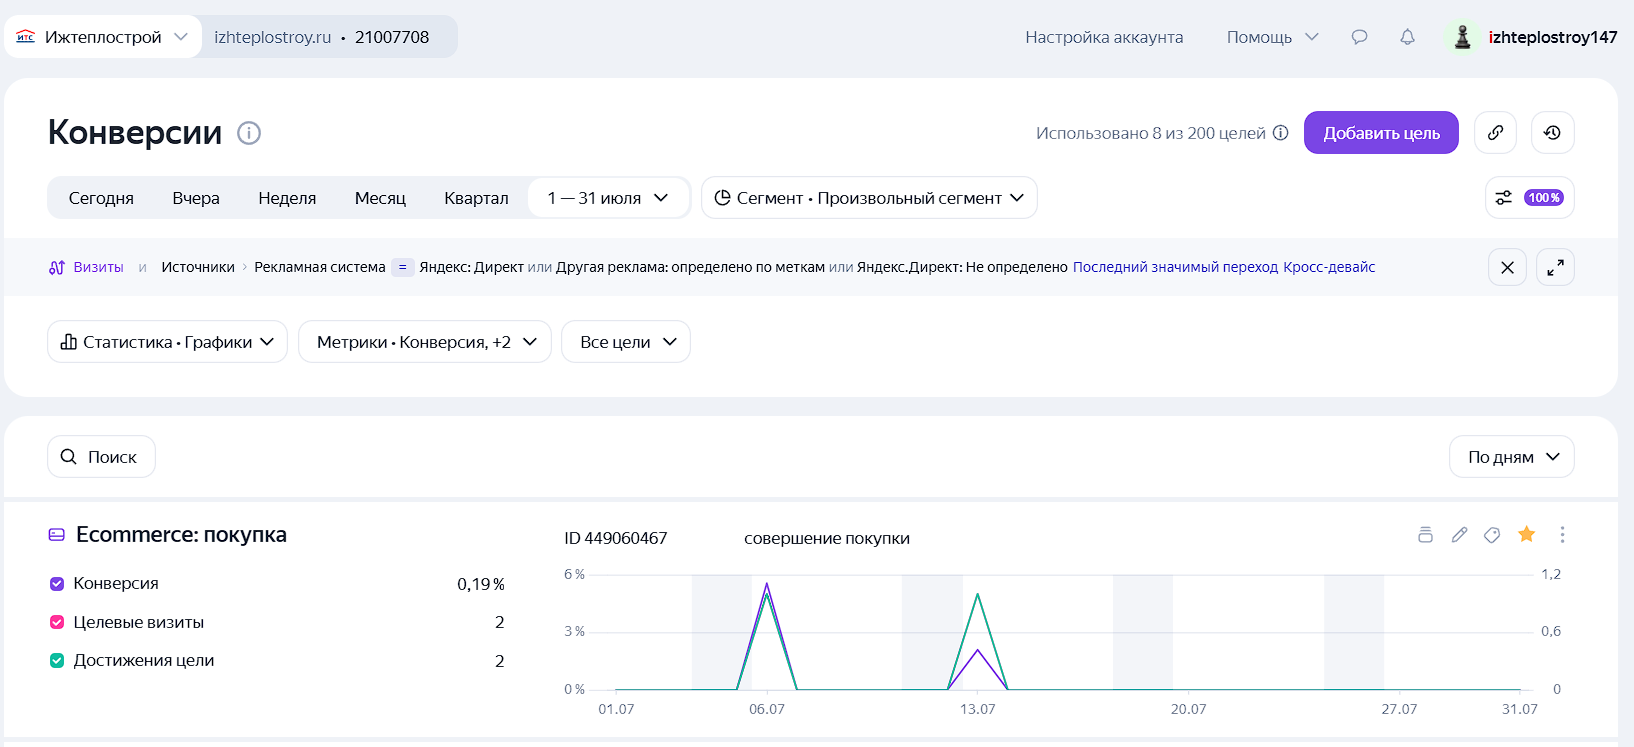Click the stack icon of Ecommerce goal
Screen dimensions: 1634x747
click(1425, 535)
